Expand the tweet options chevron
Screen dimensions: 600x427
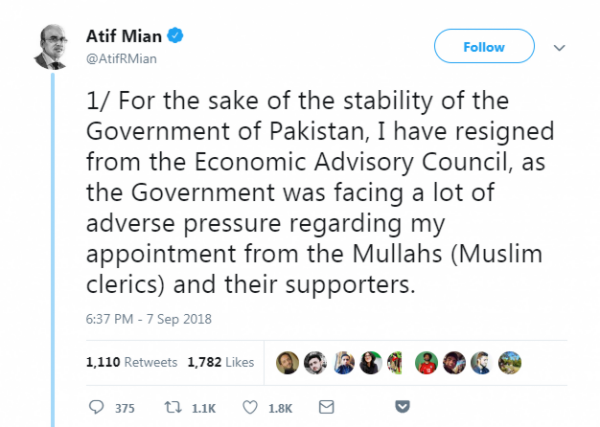tap(559, 47)
